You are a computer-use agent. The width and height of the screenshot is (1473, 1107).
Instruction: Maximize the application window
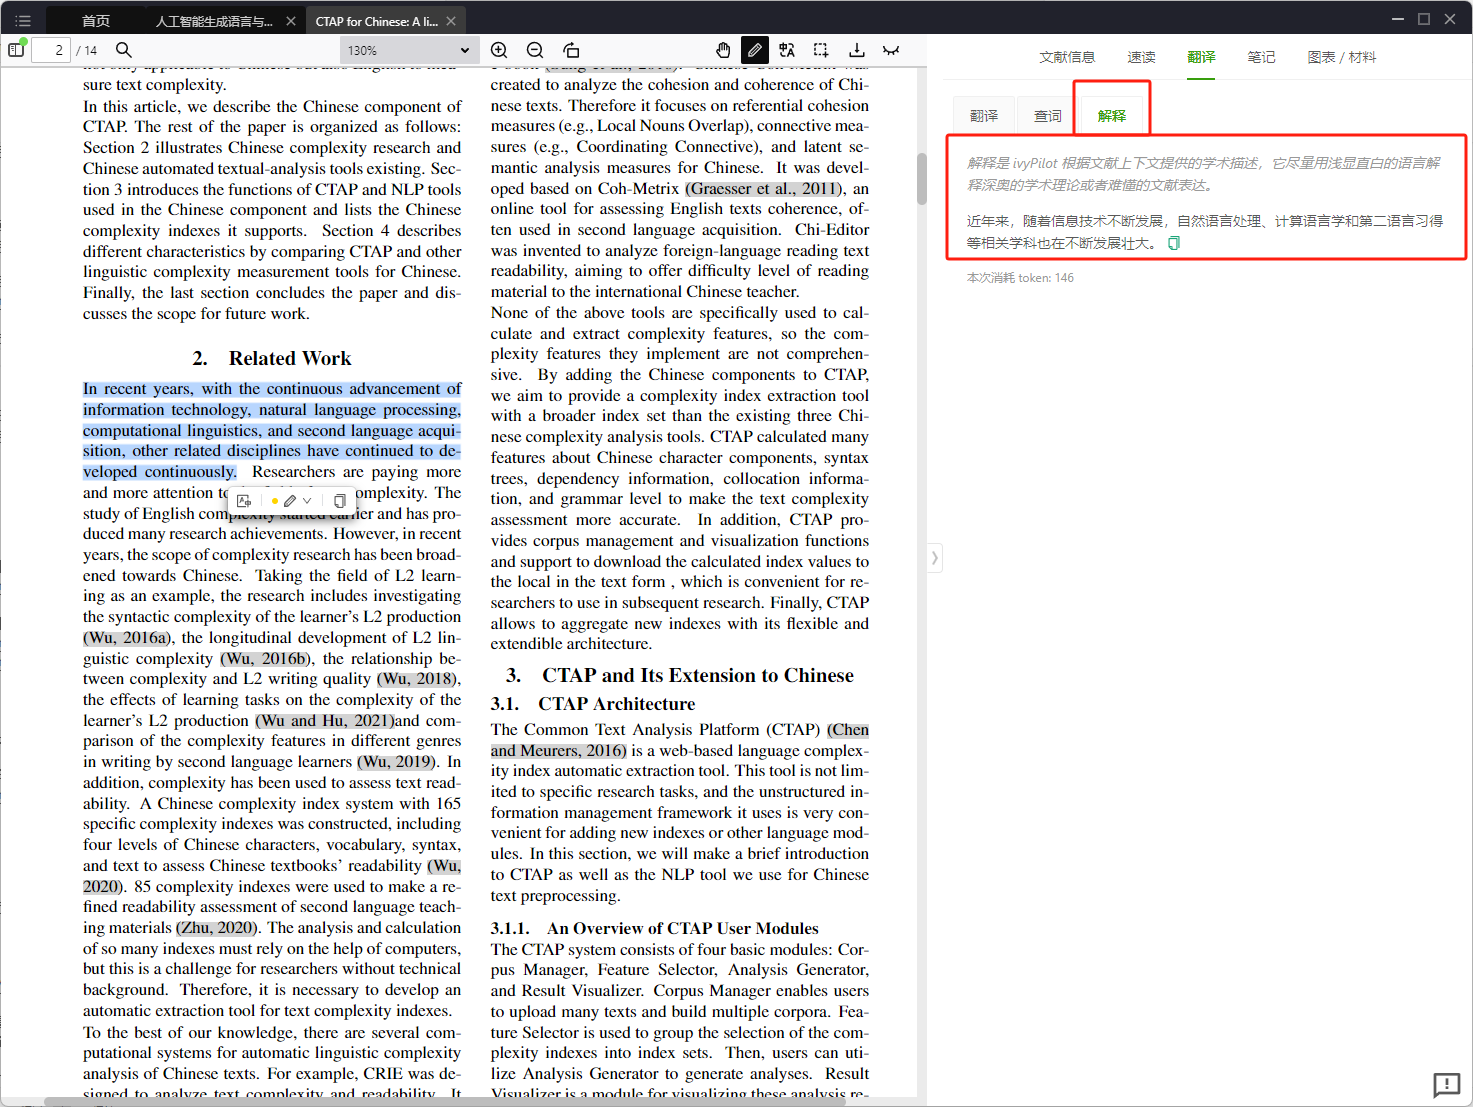tap(1424, 19)
